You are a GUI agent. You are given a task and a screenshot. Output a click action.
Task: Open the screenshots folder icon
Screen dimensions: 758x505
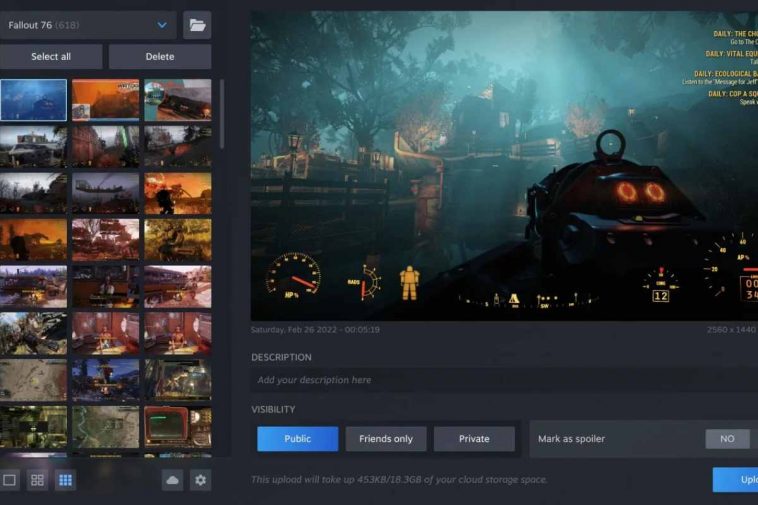[197, 25]
